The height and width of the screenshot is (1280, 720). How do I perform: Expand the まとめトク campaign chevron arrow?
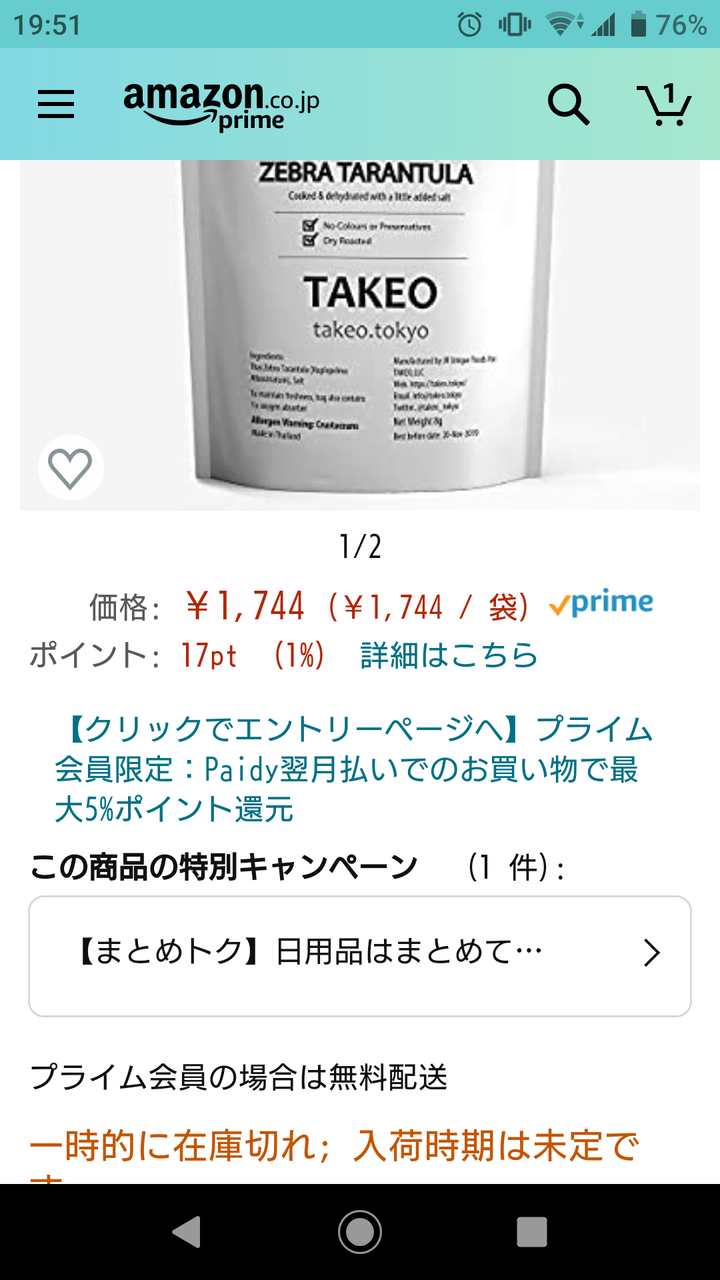click(x=652, y=953)
